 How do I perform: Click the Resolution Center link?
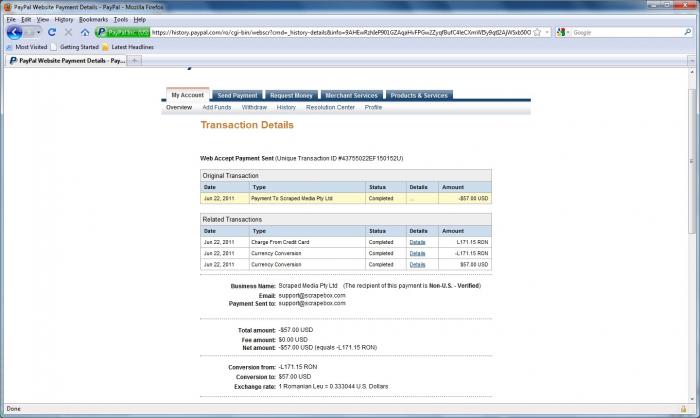(330, 107)
